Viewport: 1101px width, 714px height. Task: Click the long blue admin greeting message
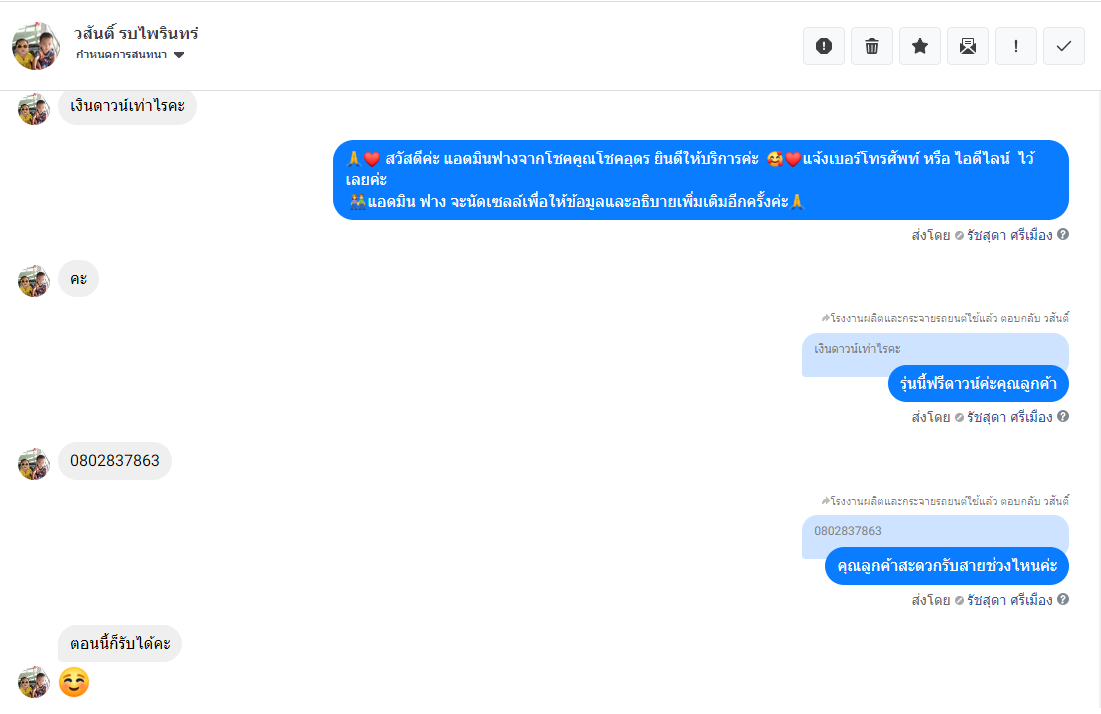pyautogui.click(x=701, y=180)
